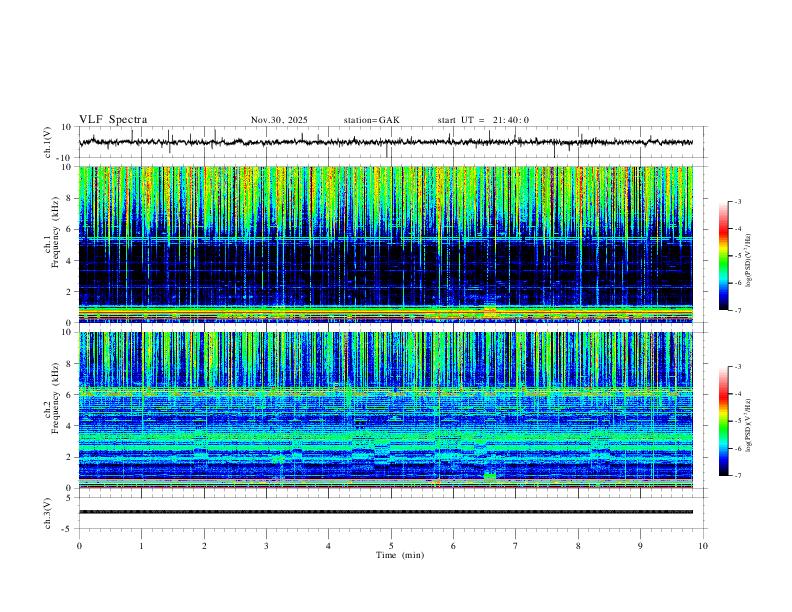Select the "Time (min)" x-axis label
792x612 pixels.
pyautogui.click(x=400, y=555)
